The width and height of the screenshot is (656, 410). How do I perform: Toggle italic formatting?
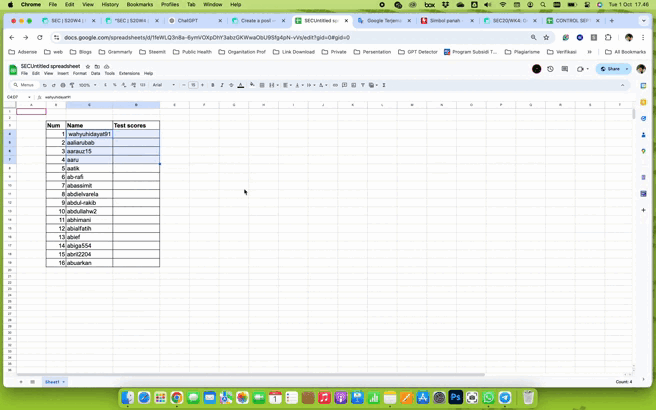(222, 85)
